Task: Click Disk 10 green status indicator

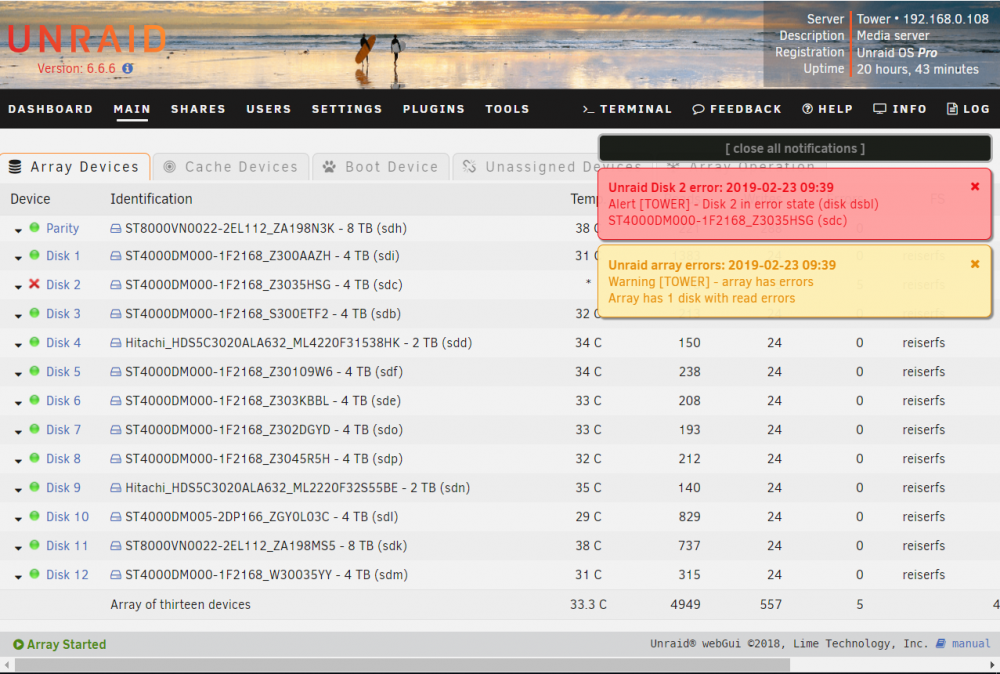Action: click(34, 516)
